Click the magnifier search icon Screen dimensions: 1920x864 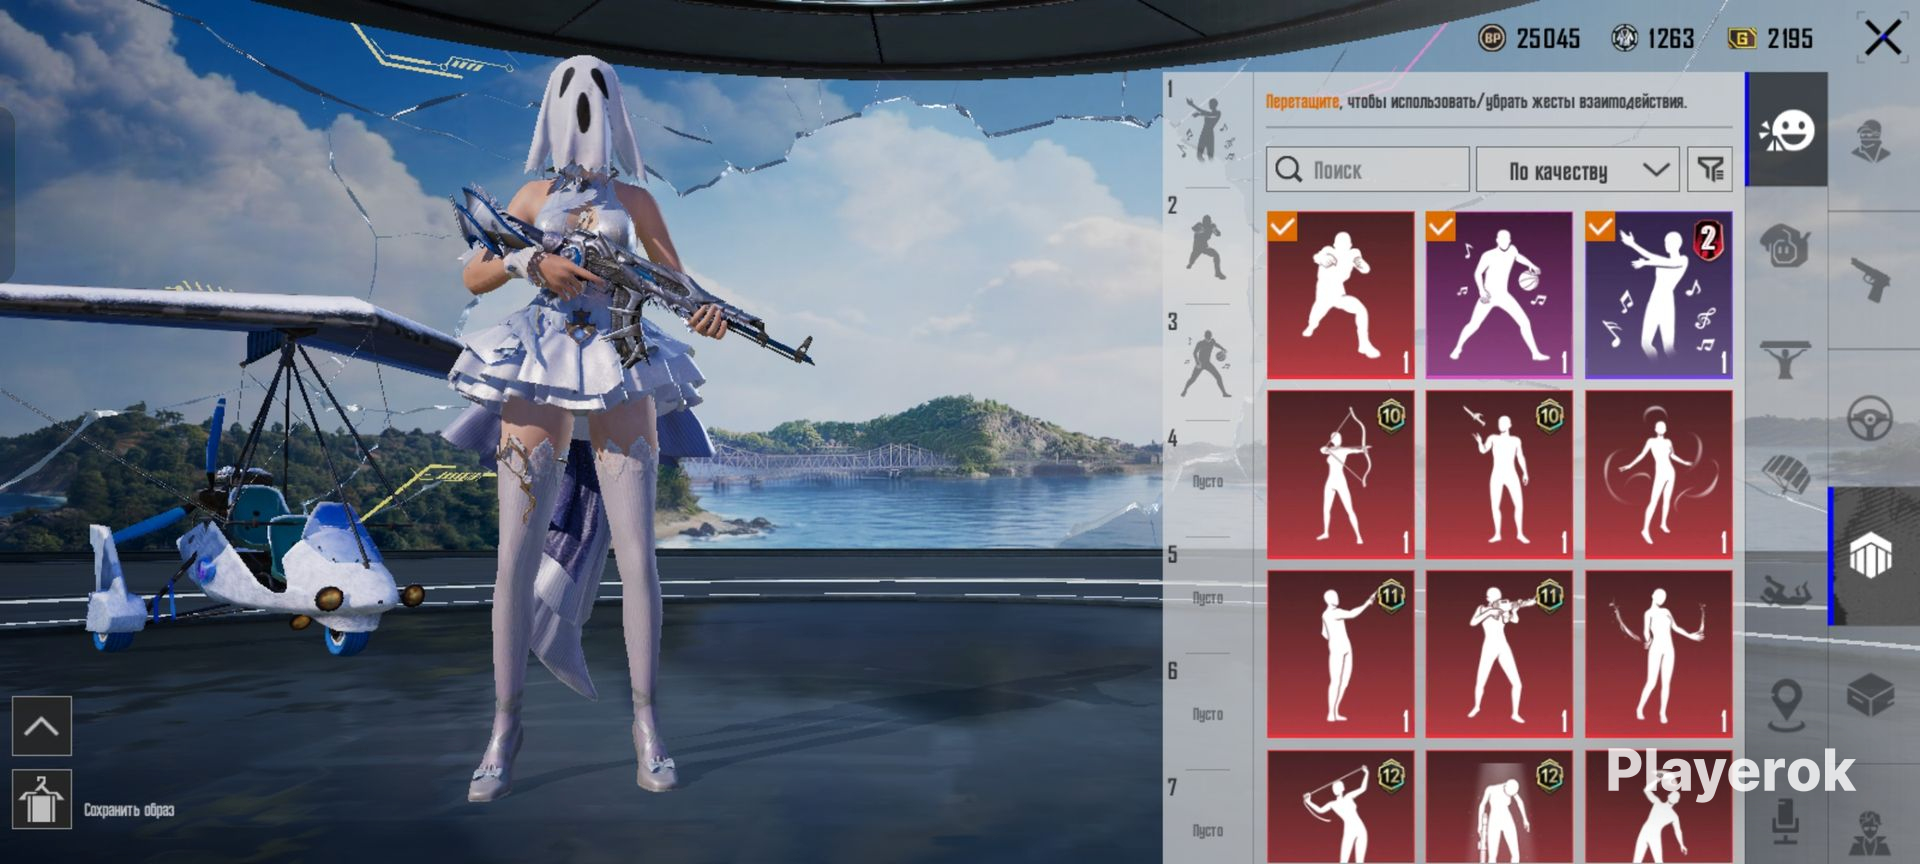point(1289,169)
